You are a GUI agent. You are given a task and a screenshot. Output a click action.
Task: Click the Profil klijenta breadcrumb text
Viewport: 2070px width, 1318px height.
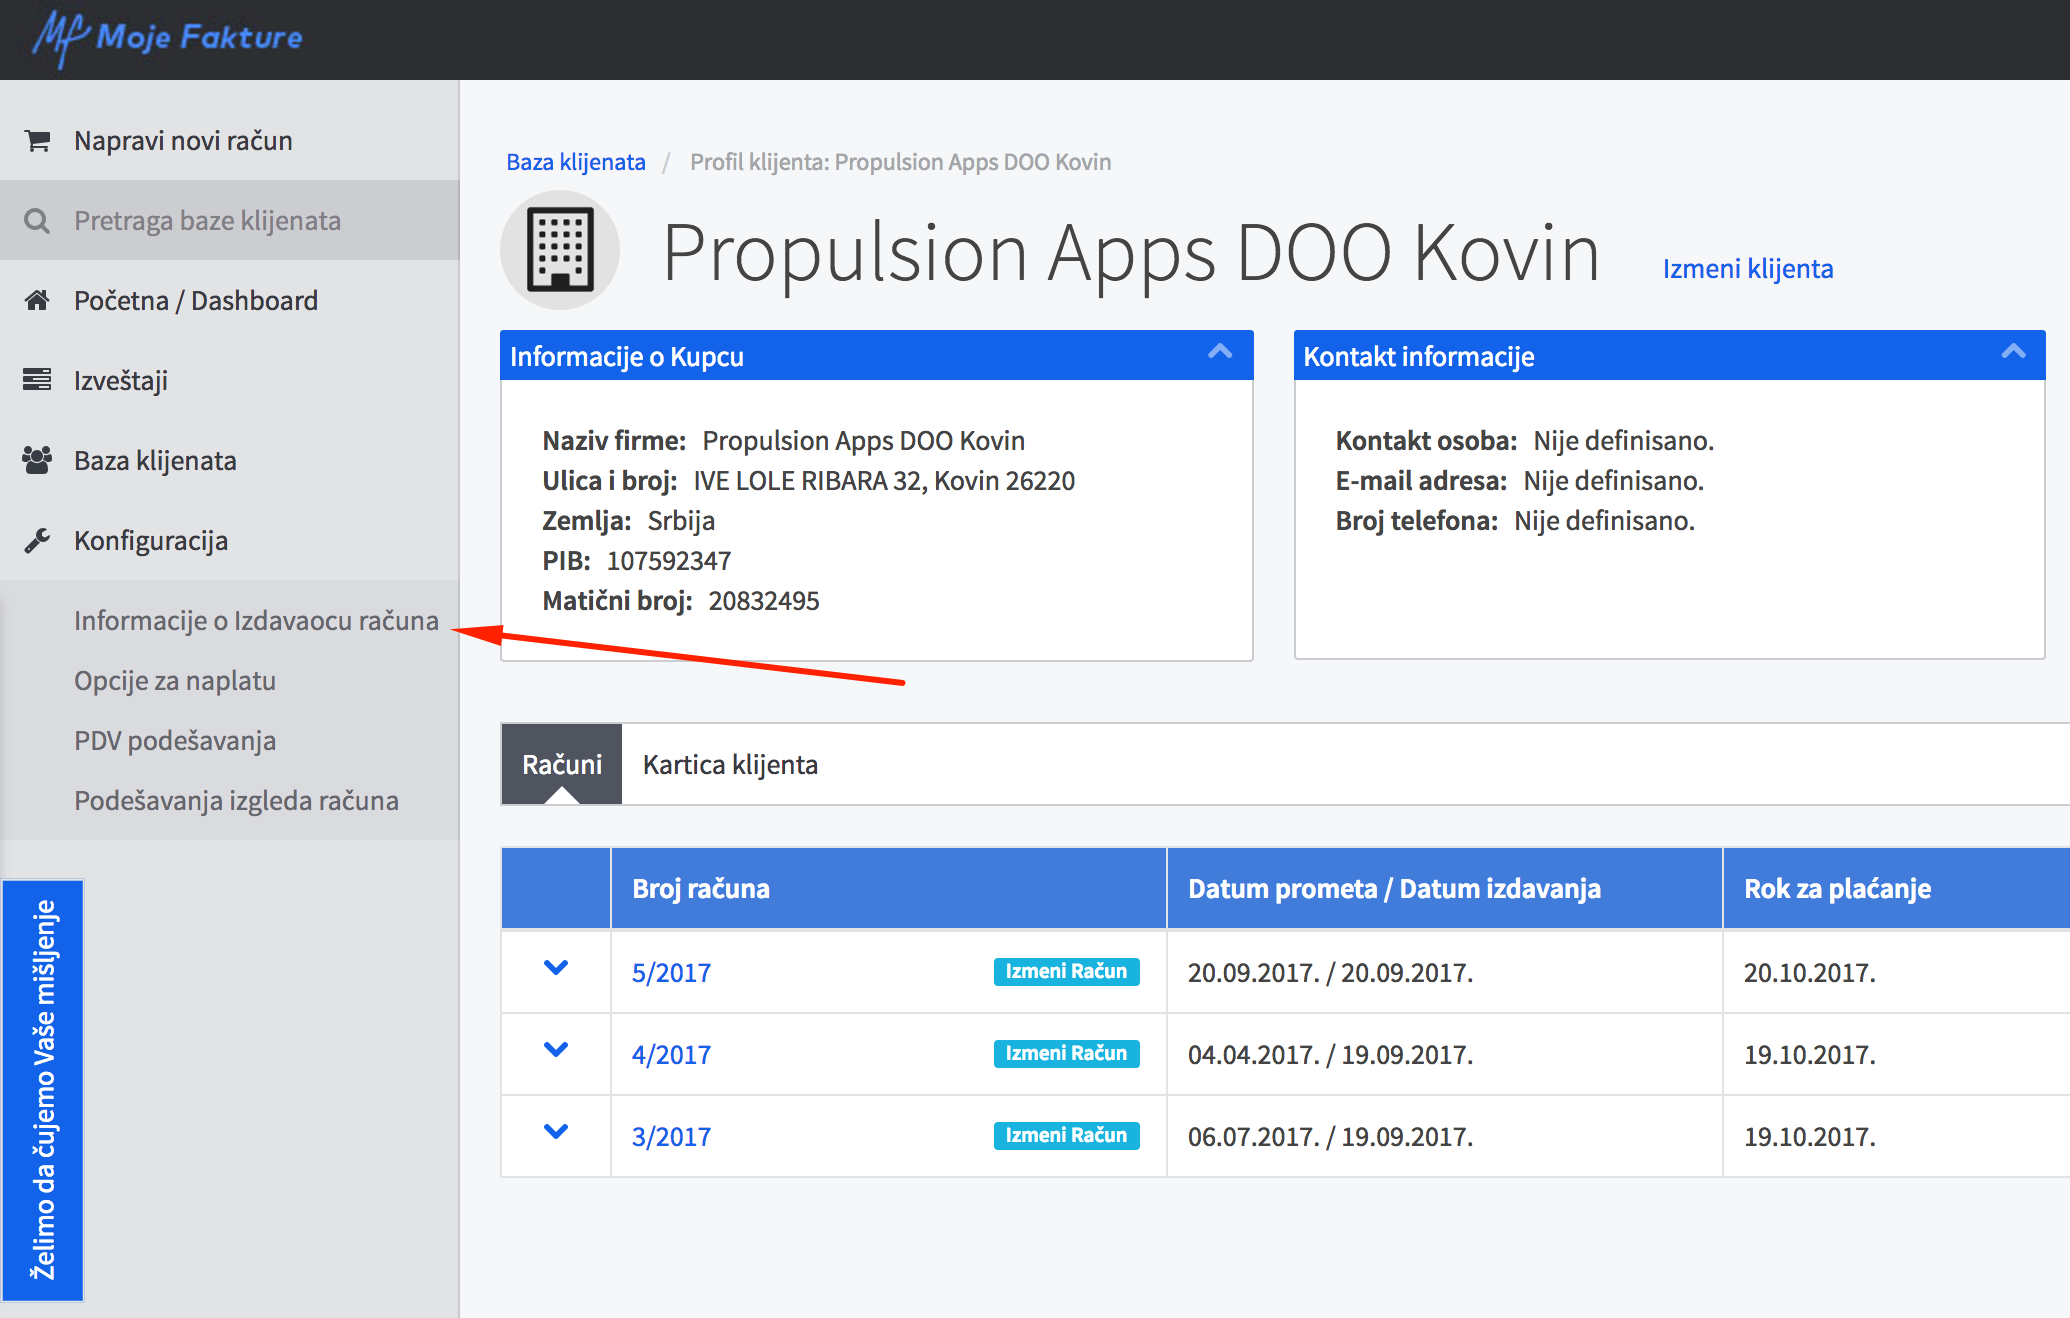[x=900, y=162]
